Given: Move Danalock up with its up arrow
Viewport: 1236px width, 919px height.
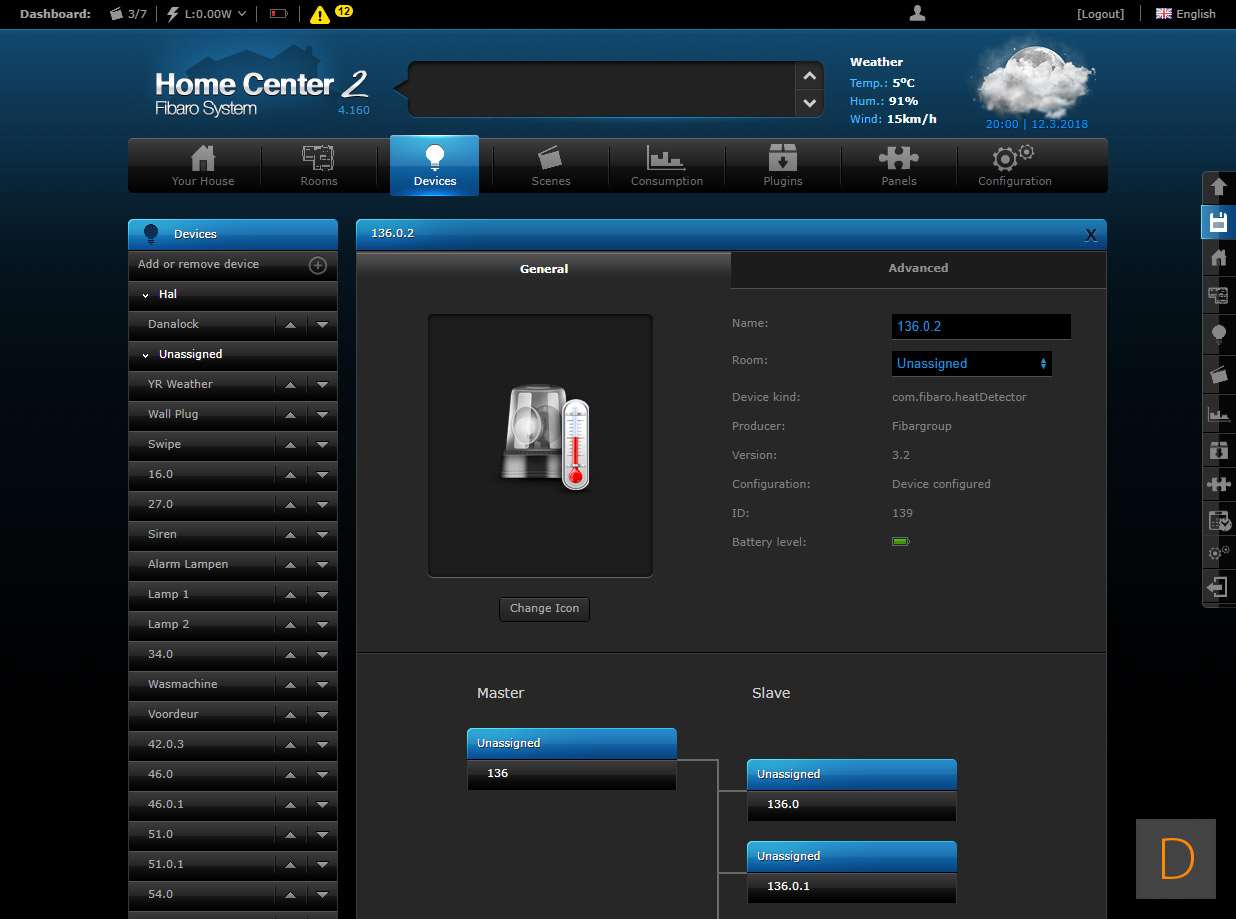Looking at the screenshot, I should coord(290,325).
